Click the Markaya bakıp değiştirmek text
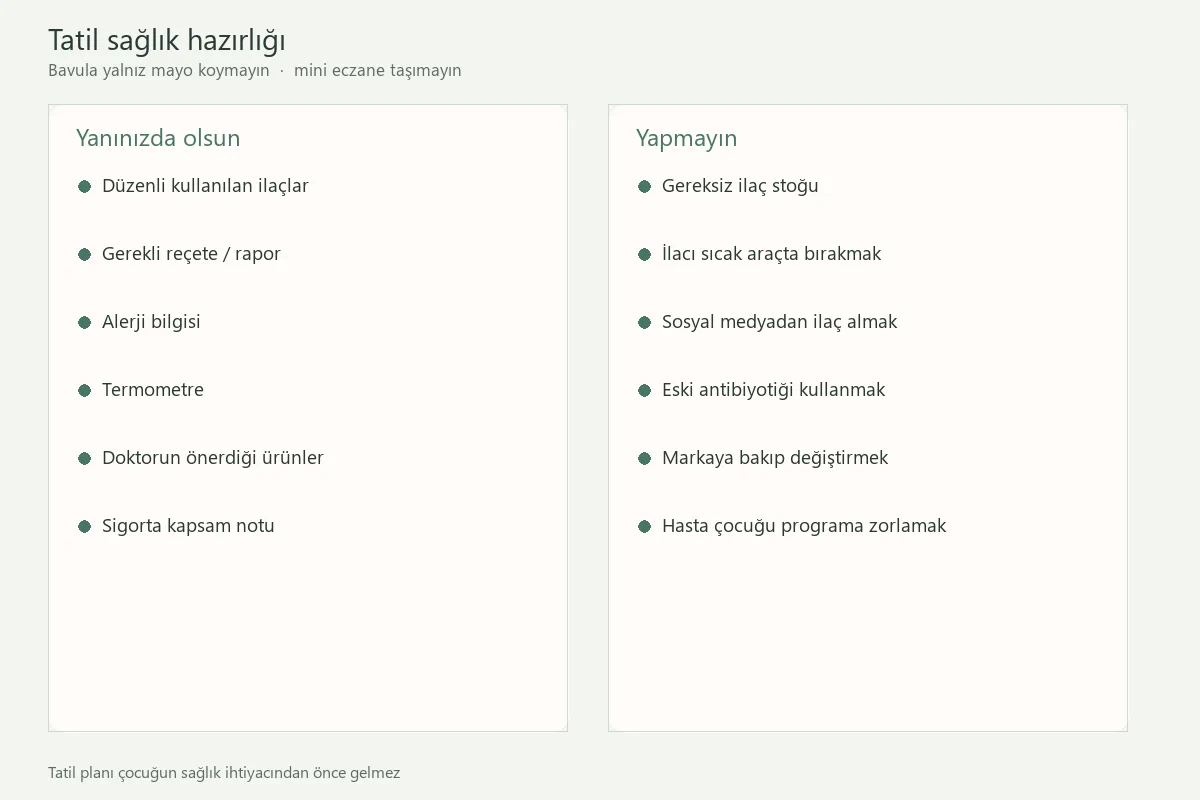 coord(775,458)
